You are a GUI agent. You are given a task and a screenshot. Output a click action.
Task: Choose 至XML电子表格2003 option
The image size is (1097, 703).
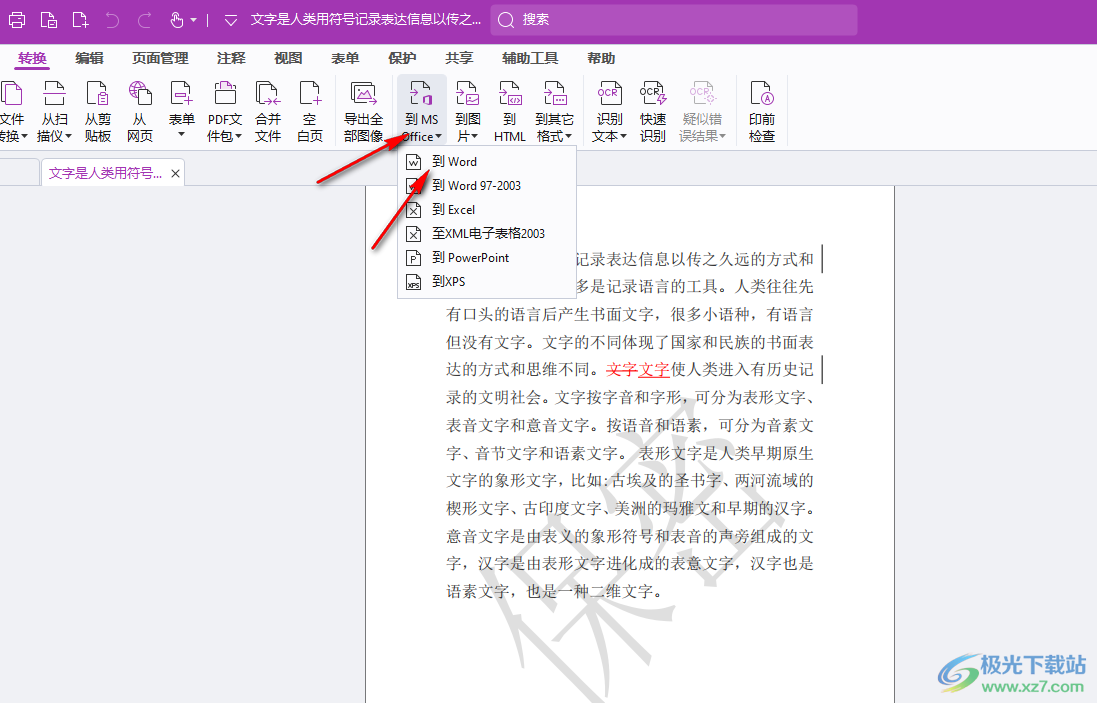487,234
